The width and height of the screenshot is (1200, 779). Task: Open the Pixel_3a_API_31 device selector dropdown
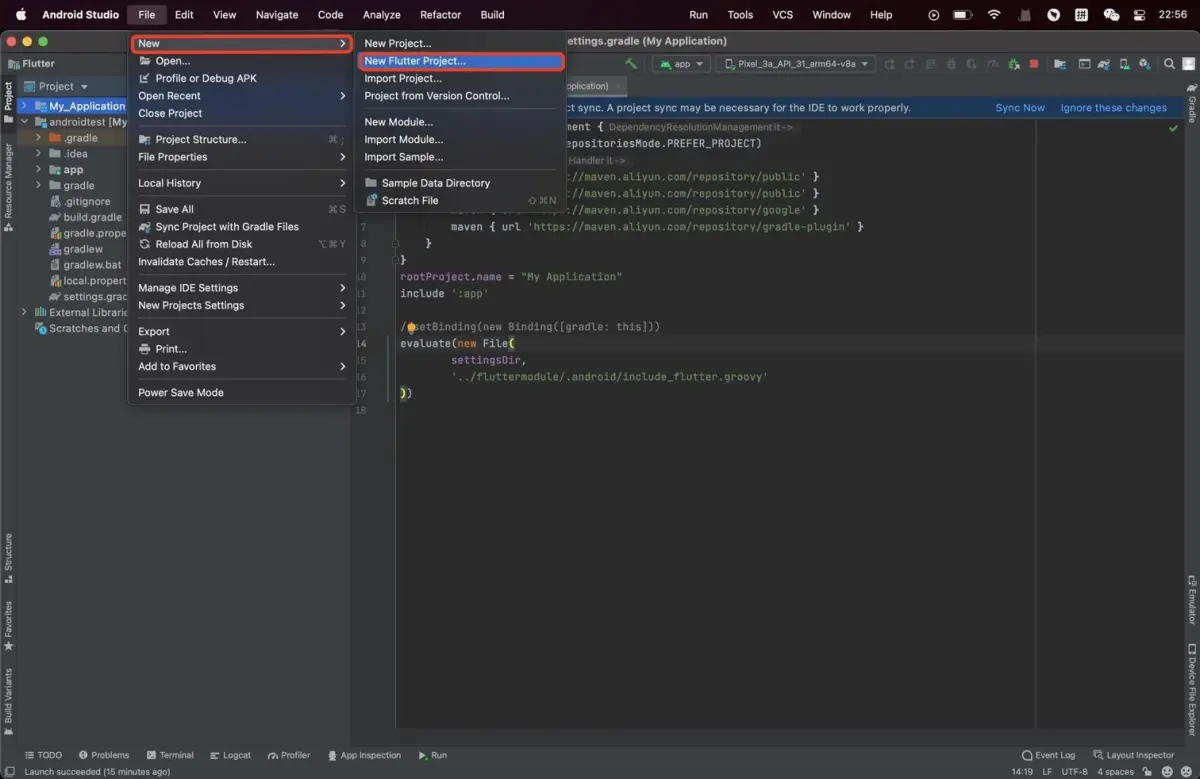(x=797, y=64)
